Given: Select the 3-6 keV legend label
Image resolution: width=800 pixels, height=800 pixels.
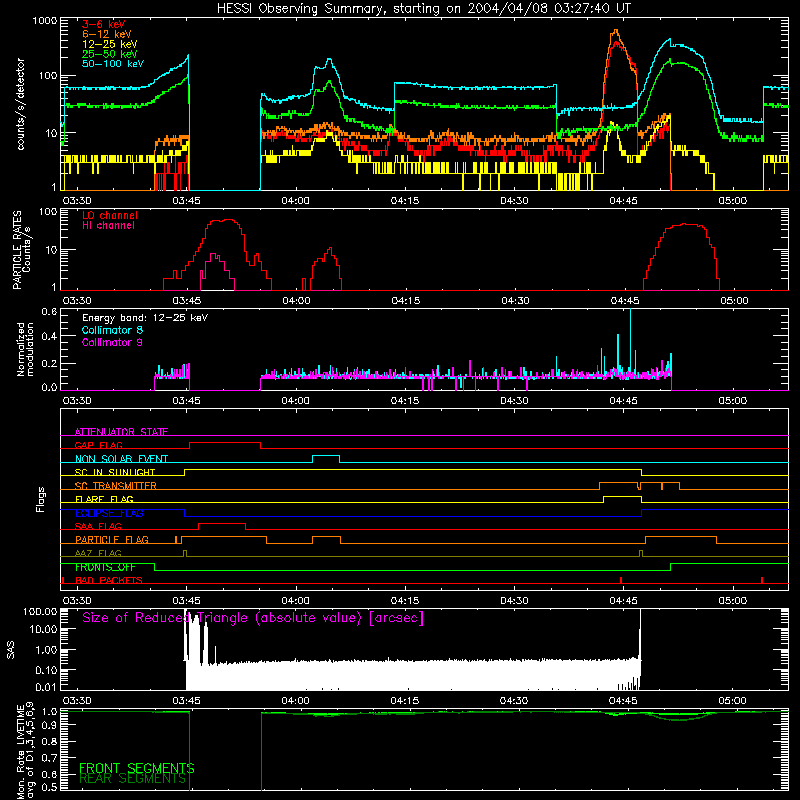Looking at the screenshot, I should coord(104,24).
